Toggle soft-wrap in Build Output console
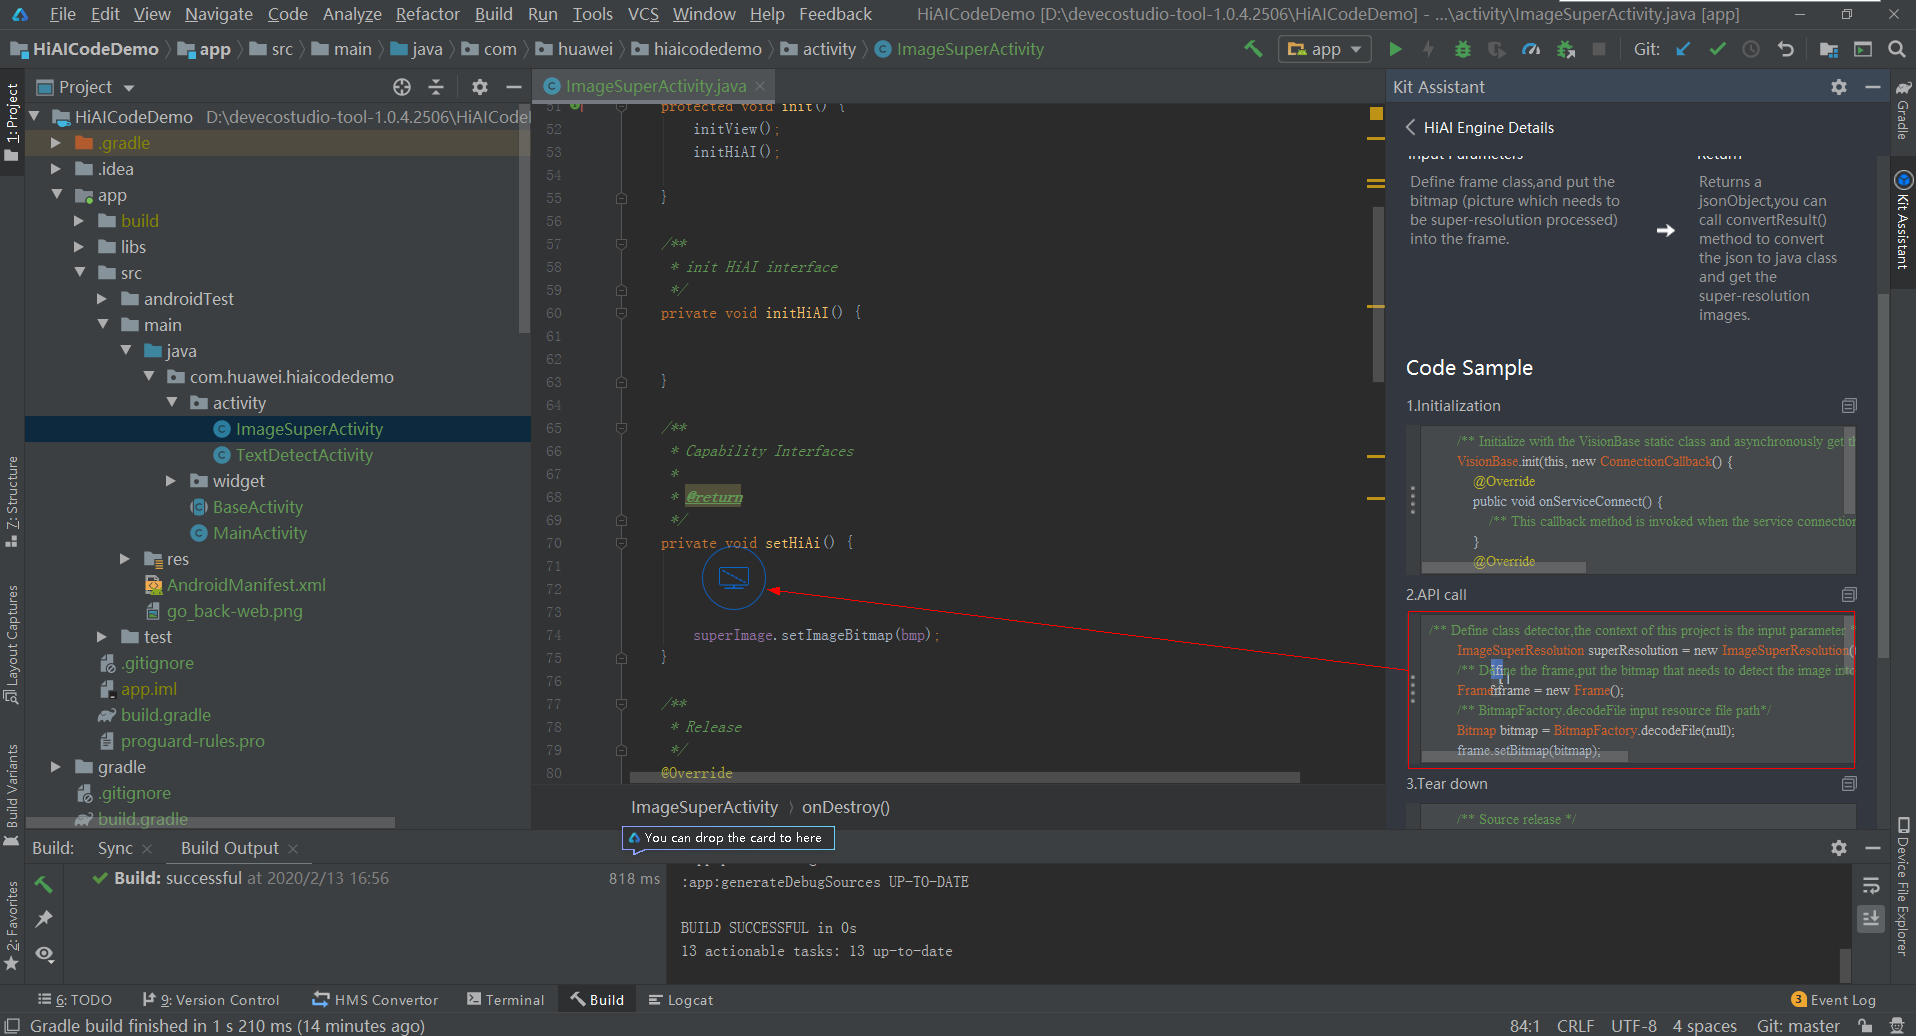The image size is (1916, 1036). [1871, 886]
